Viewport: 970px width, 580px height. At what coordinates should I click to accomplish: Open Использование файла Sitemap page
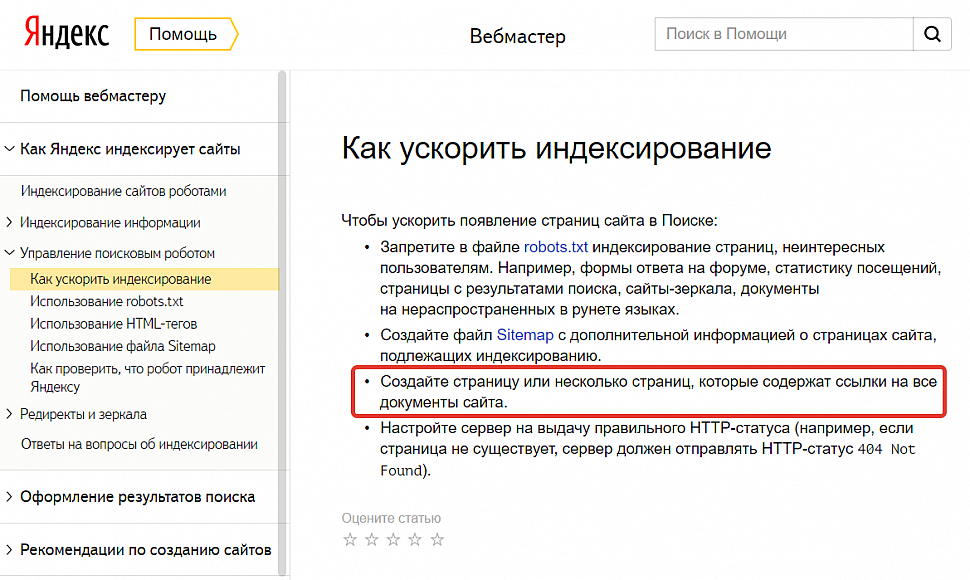click(x=122, y=346)
